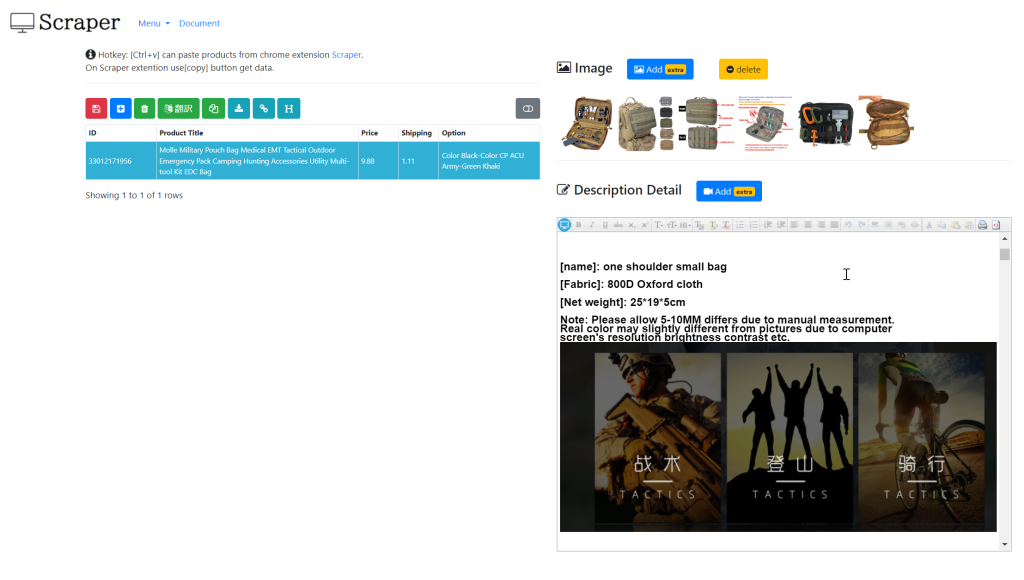Click the H heading button
The width and height of the screenshot is (1024, 580).
coord(288,108)
